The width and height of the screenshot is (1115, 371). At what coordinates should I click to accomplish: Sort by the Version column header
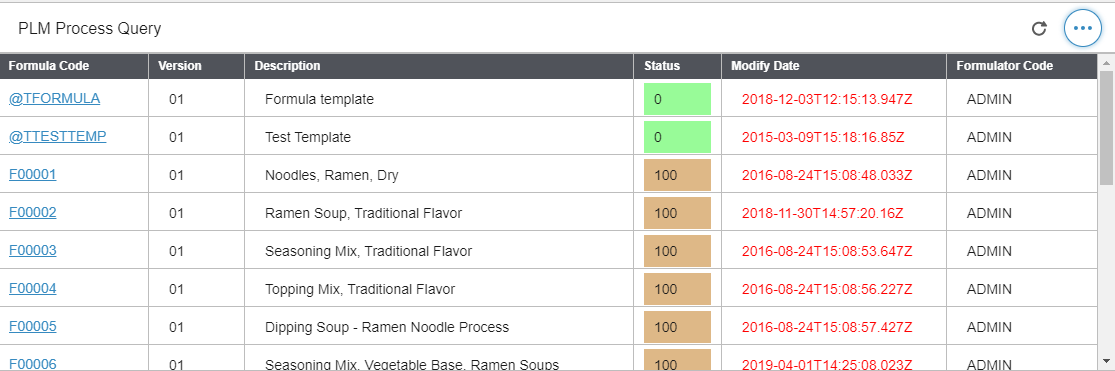tap(196, 66)
